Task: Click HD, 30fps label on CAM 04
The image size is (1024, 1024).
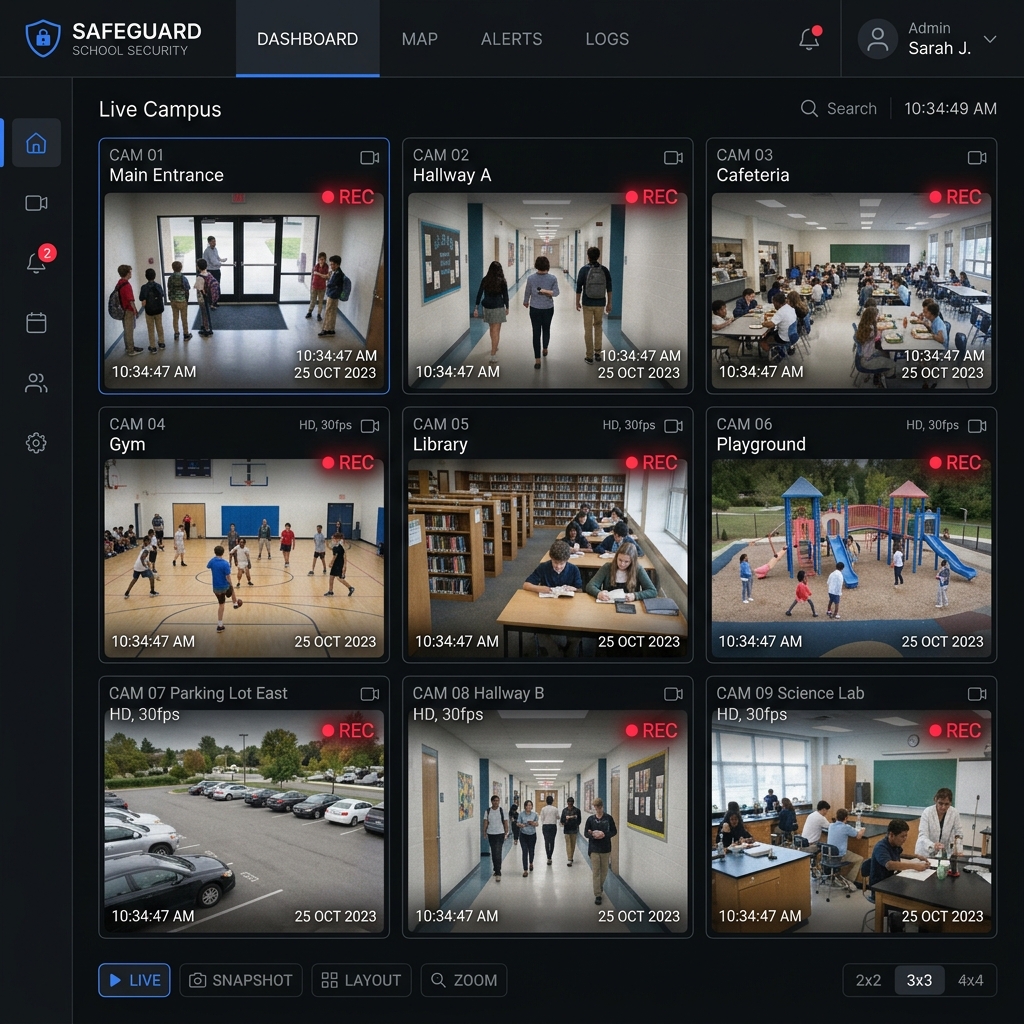Action: pos(325,425)
